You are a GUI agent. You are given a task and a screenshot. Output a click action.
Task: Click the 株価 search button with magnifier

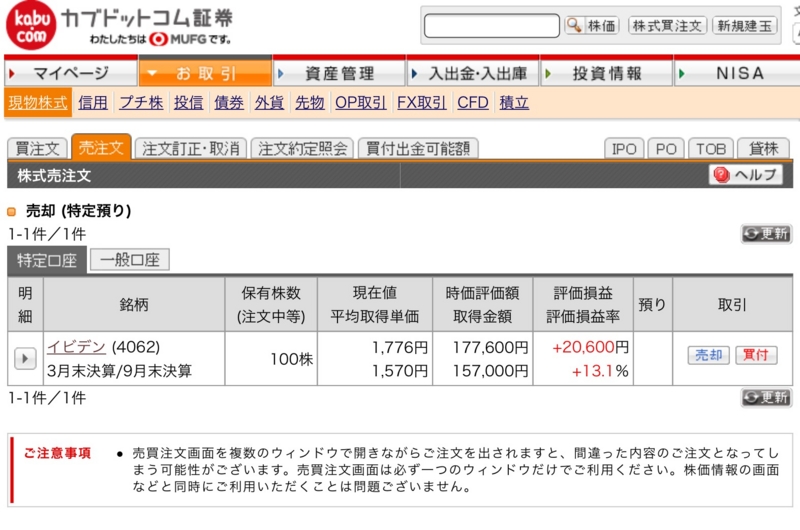point(592,26)
